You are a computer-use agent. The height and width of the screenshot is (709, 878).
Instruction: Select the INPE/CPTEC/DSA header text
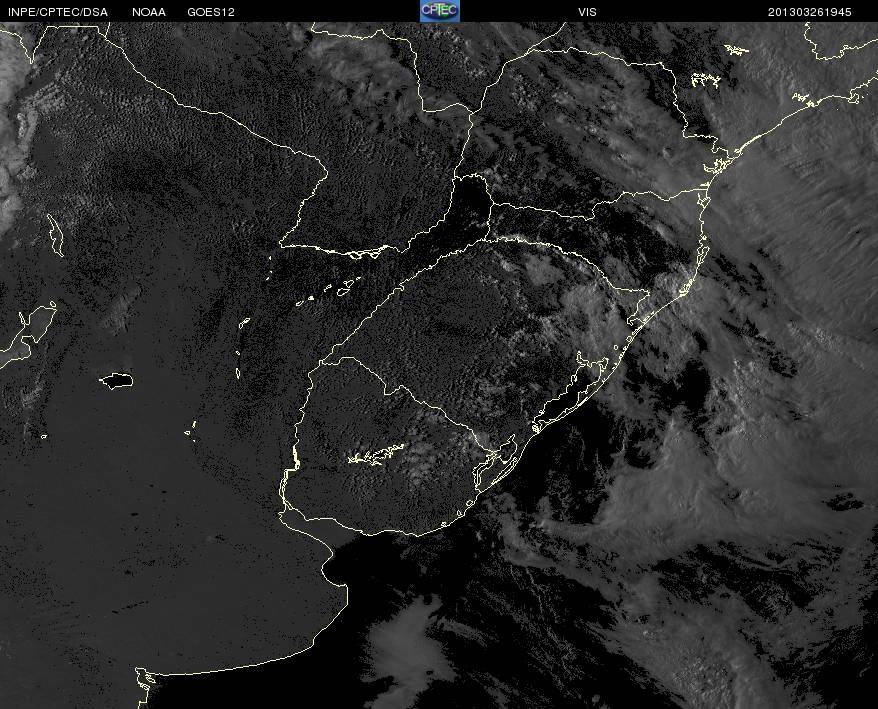[58, 12]
